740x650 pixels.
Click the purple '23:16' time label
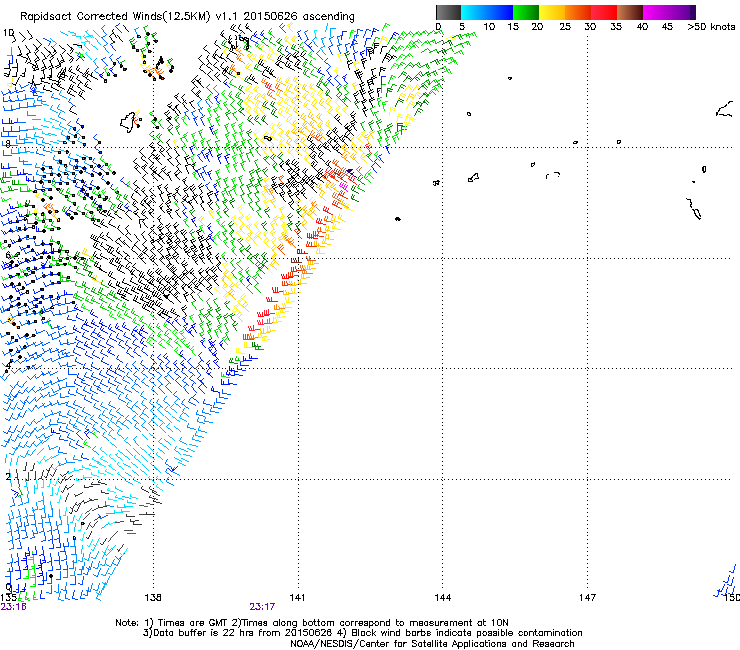coord(13,607)
